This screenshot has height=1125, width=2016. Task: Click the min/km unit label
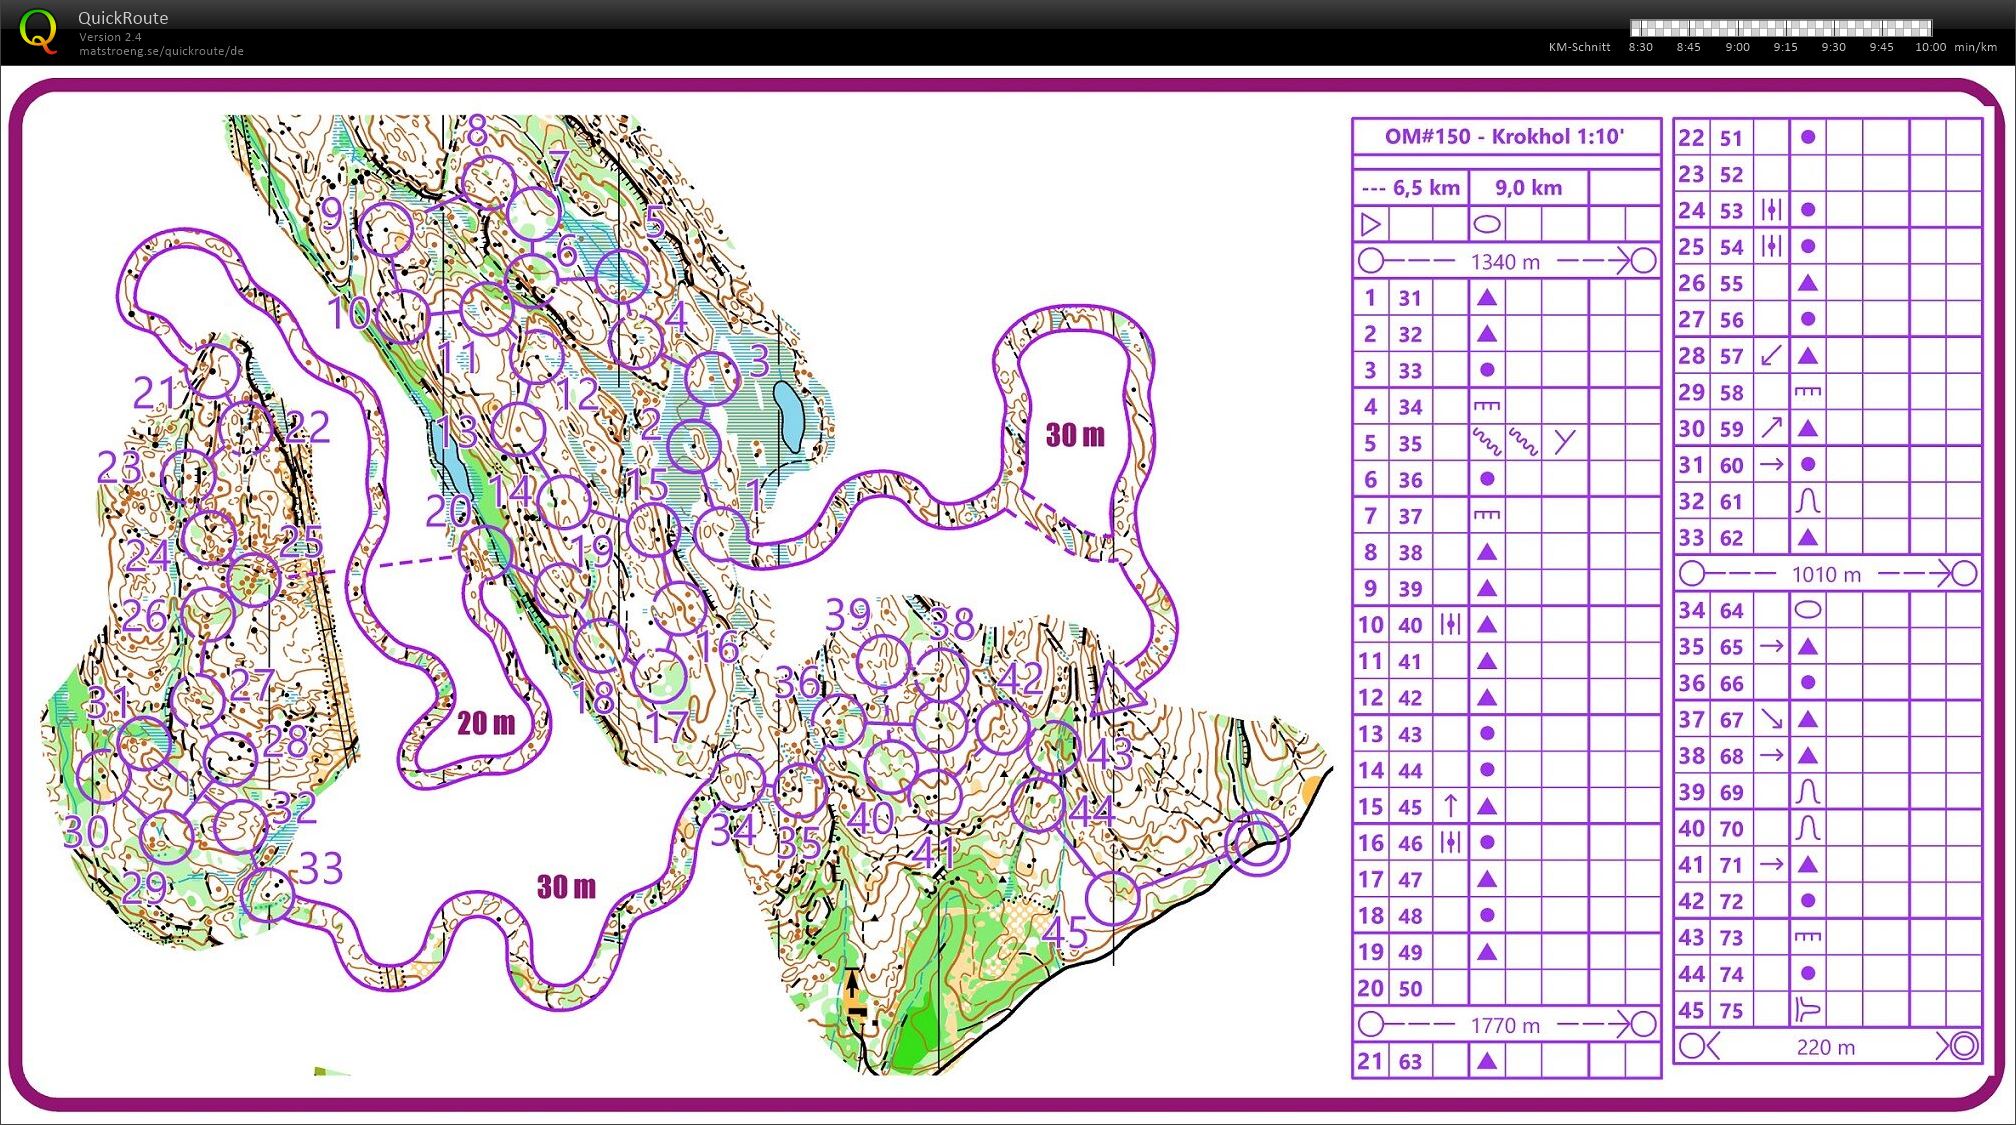1975,47
